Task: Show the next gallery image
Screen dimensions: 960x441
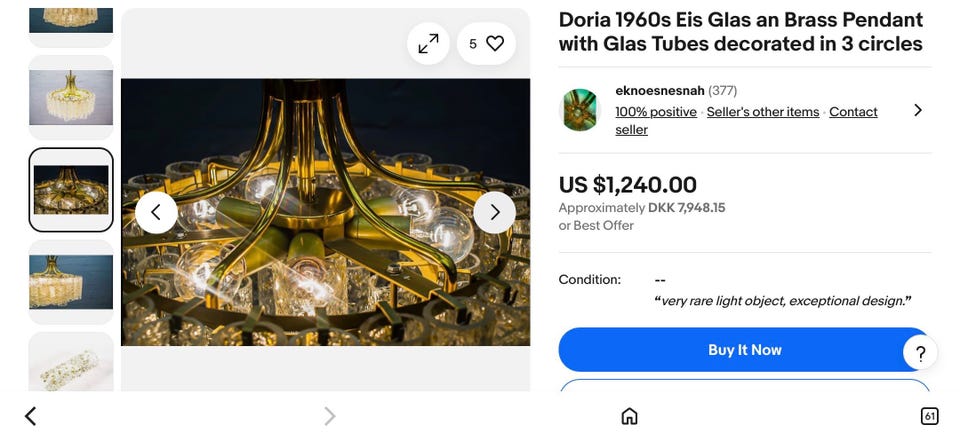Action: coord(494,212)
